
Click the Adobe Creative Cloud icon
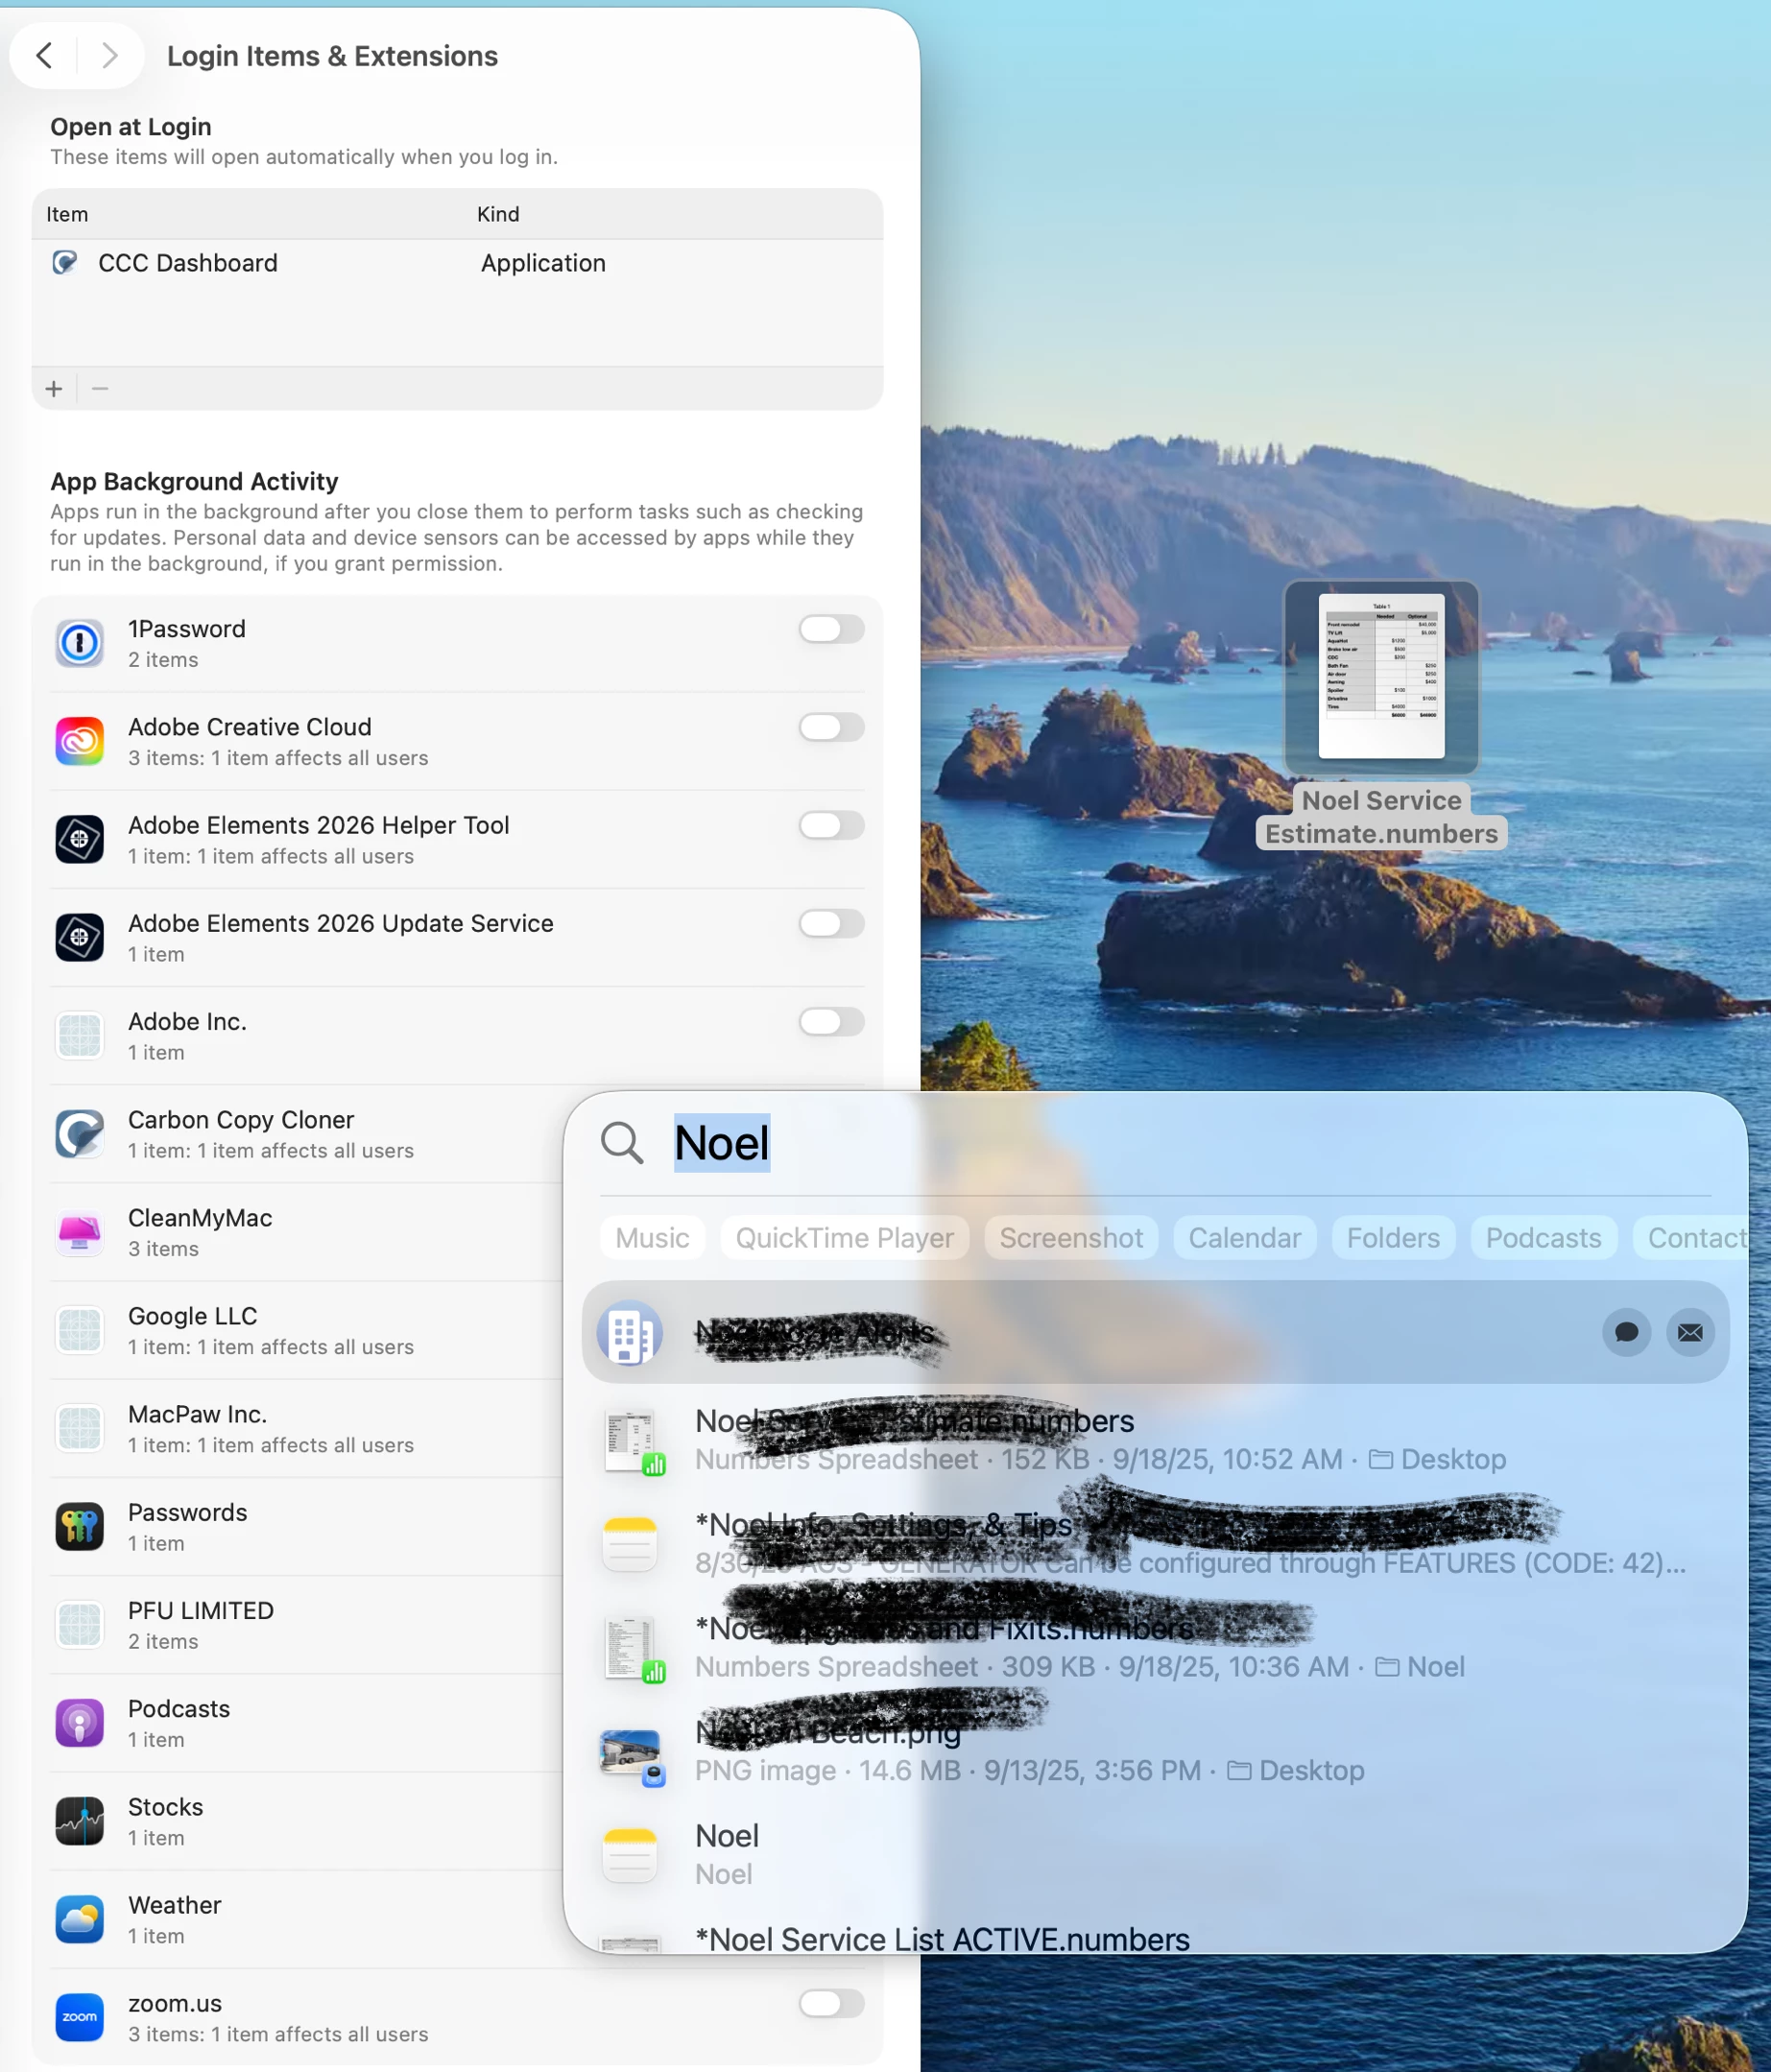(80, 741)
